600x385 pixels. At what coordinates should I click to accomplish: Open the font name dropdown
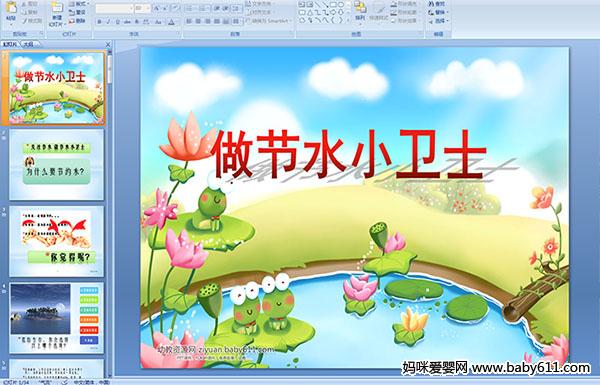pos(131,8)
